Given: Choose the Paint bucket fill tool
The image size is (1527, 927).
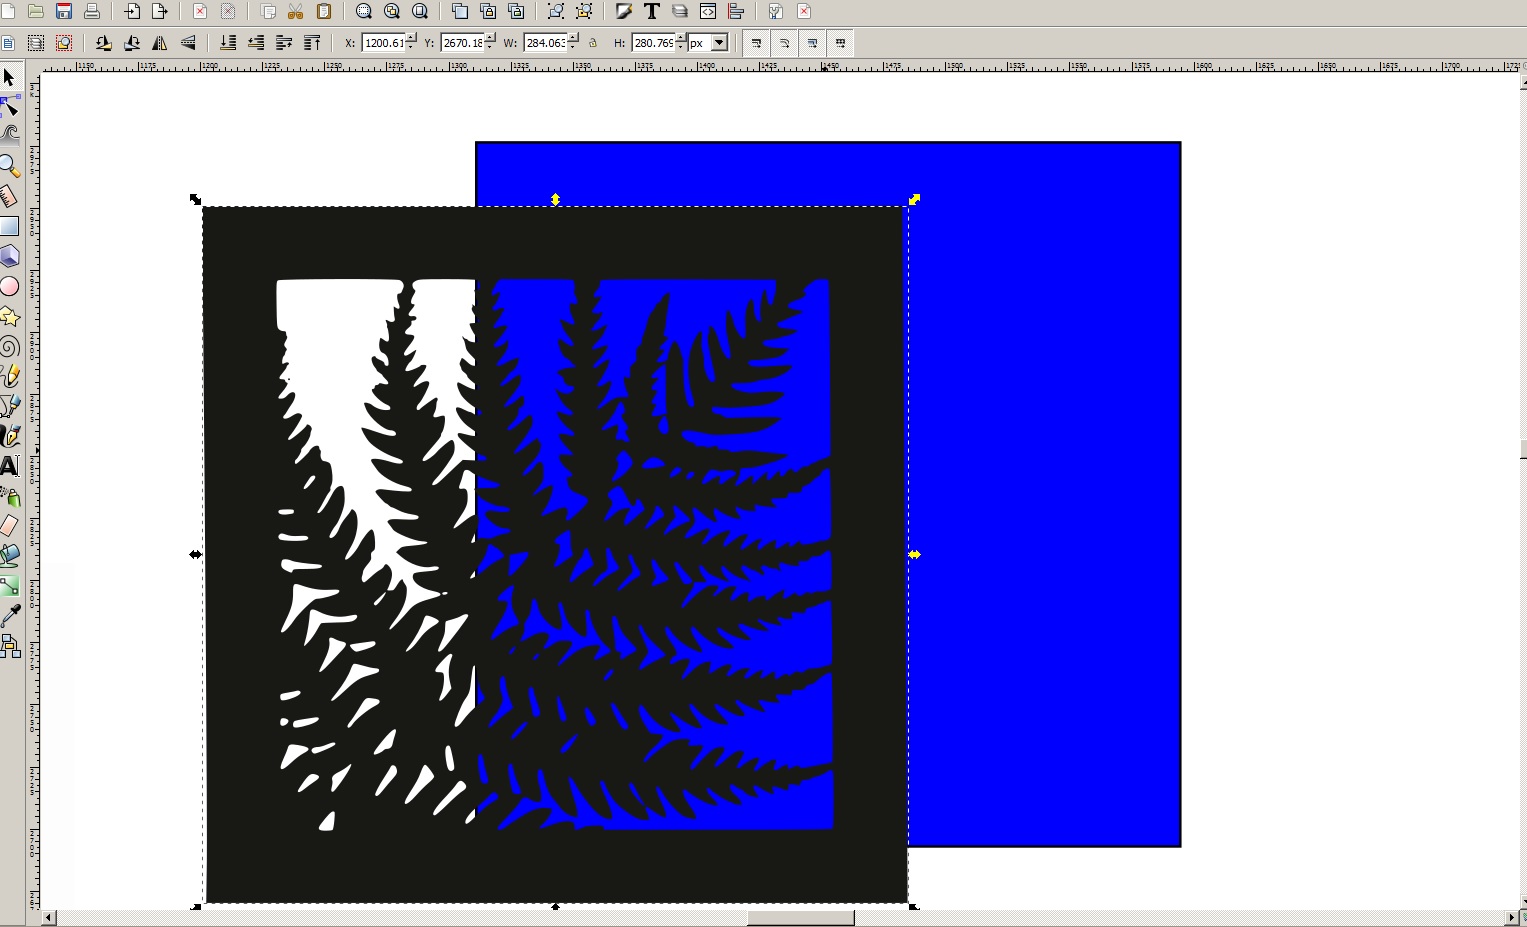Looking at the screenshot, I should [x=9, y=555].
